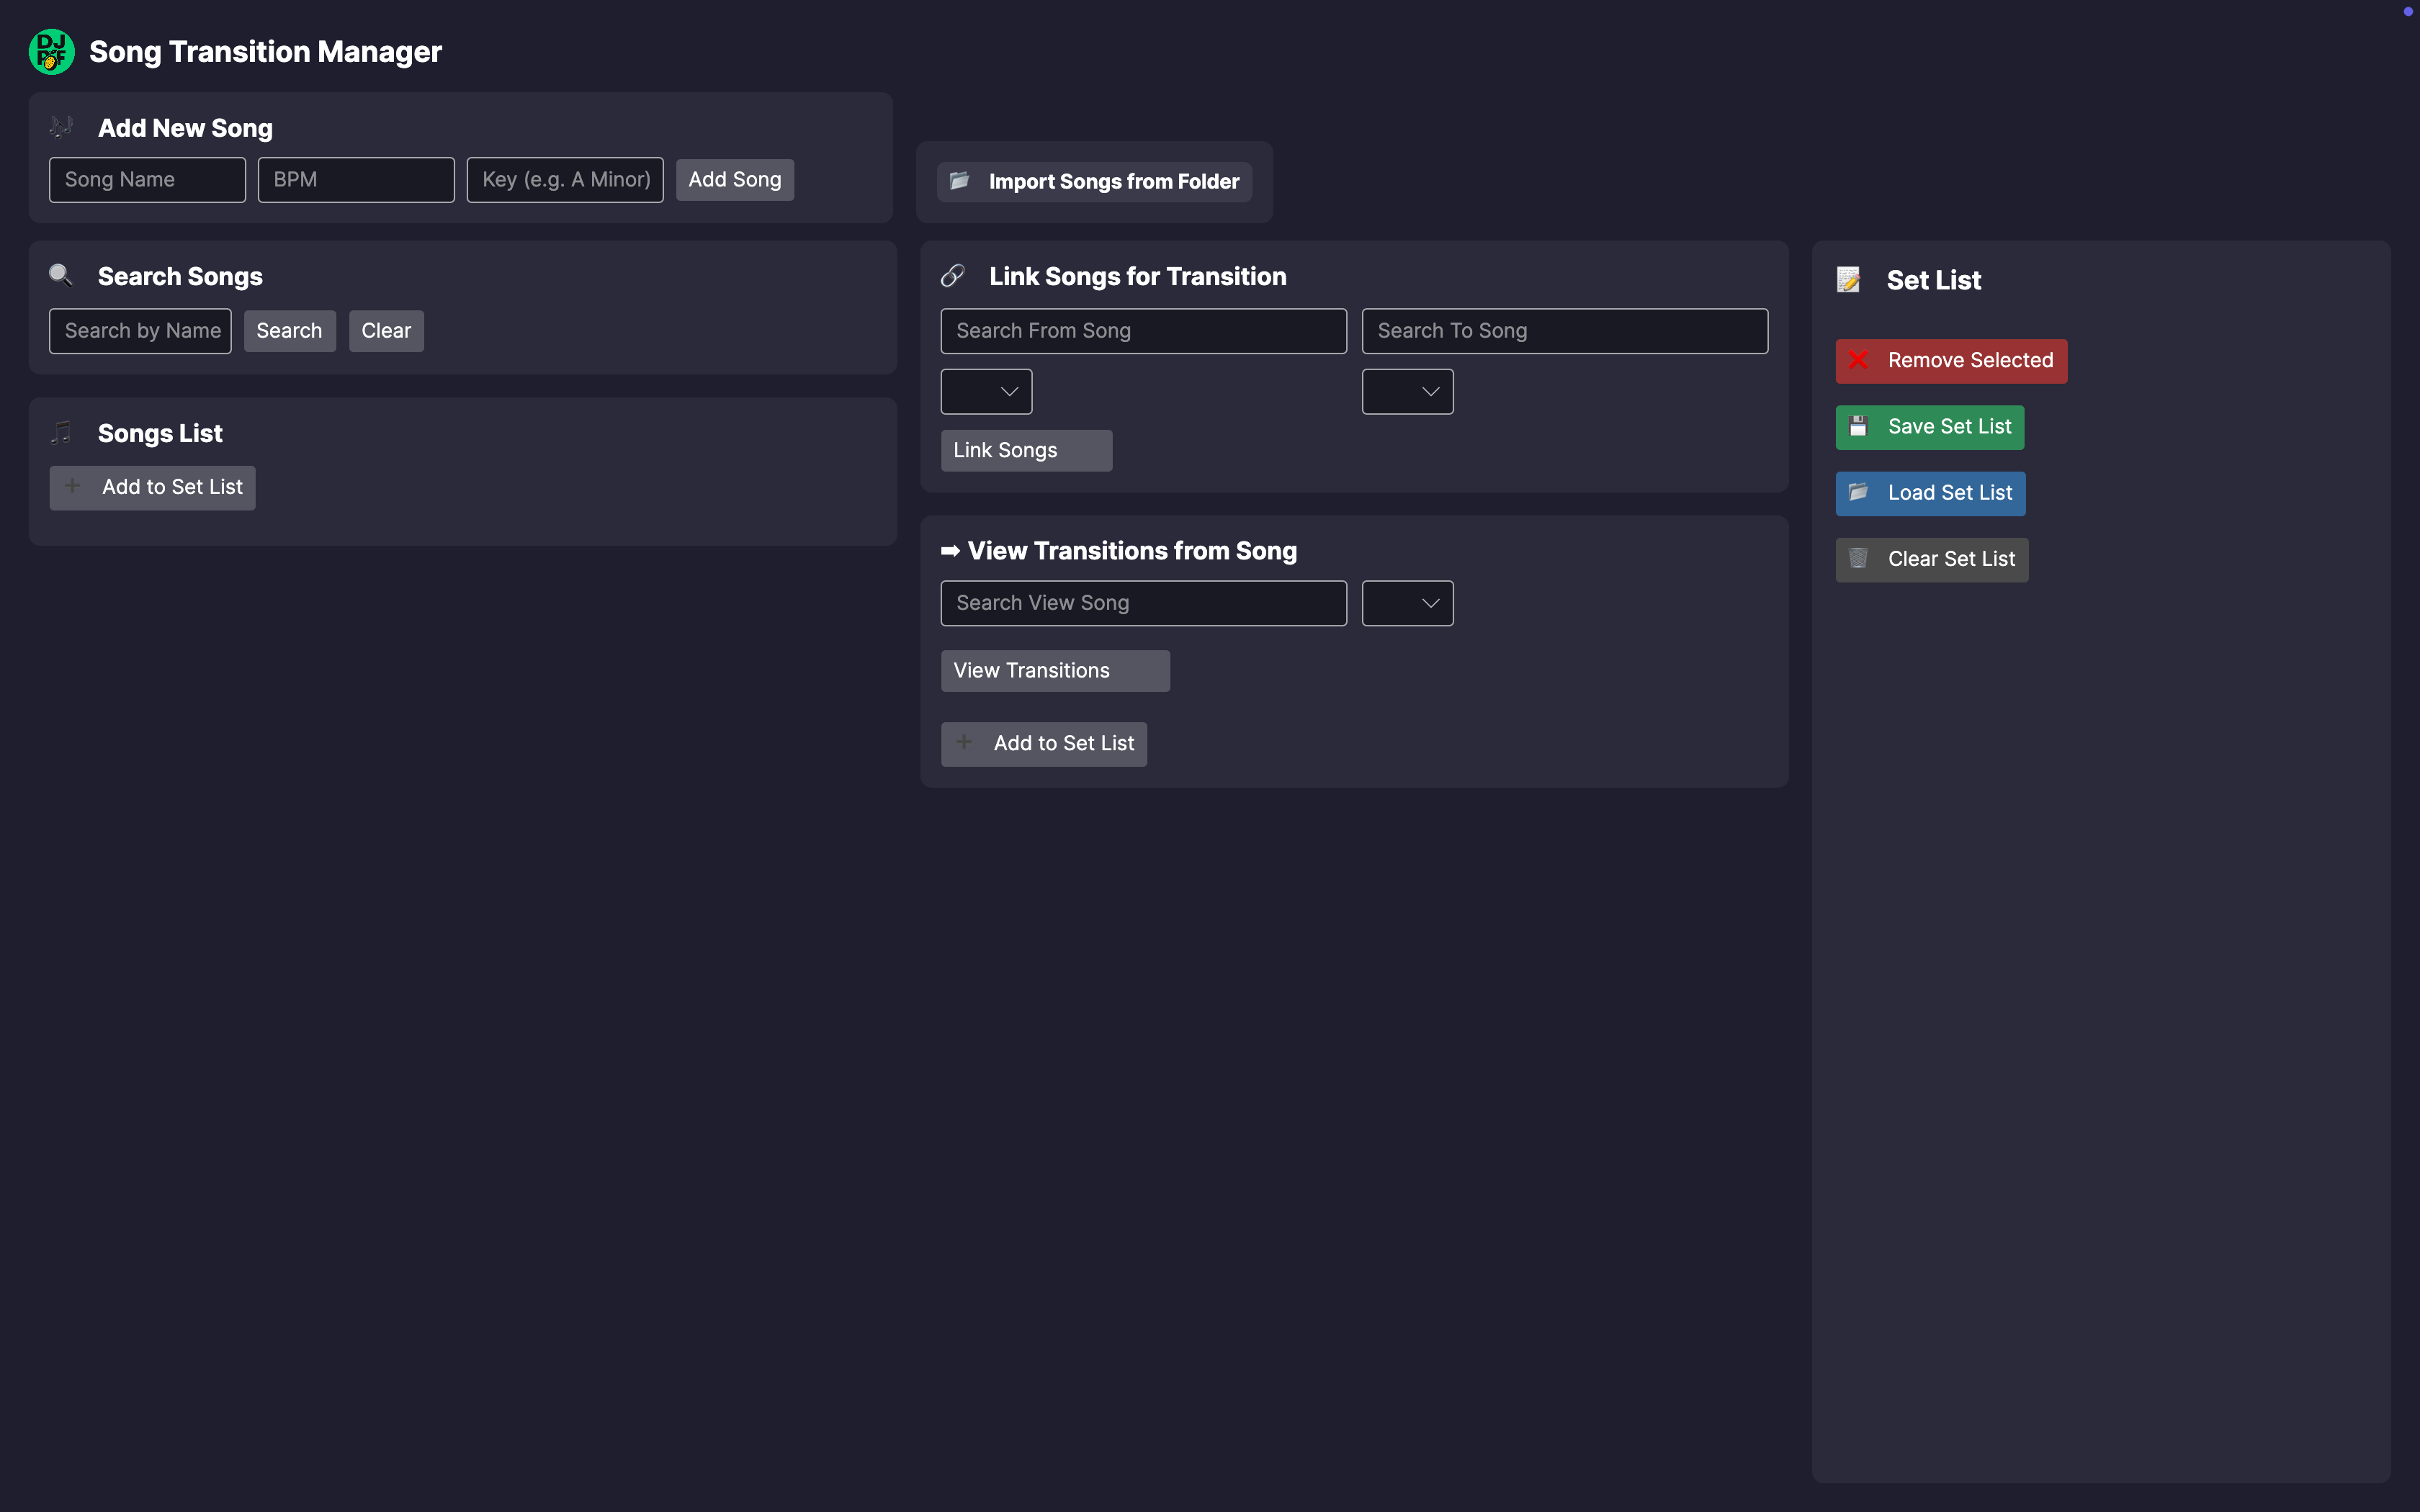This screenshot has height=1512, width=2420.
Task: Click the floppy disk icon on Save Set List
Action: pos(1858,427)
